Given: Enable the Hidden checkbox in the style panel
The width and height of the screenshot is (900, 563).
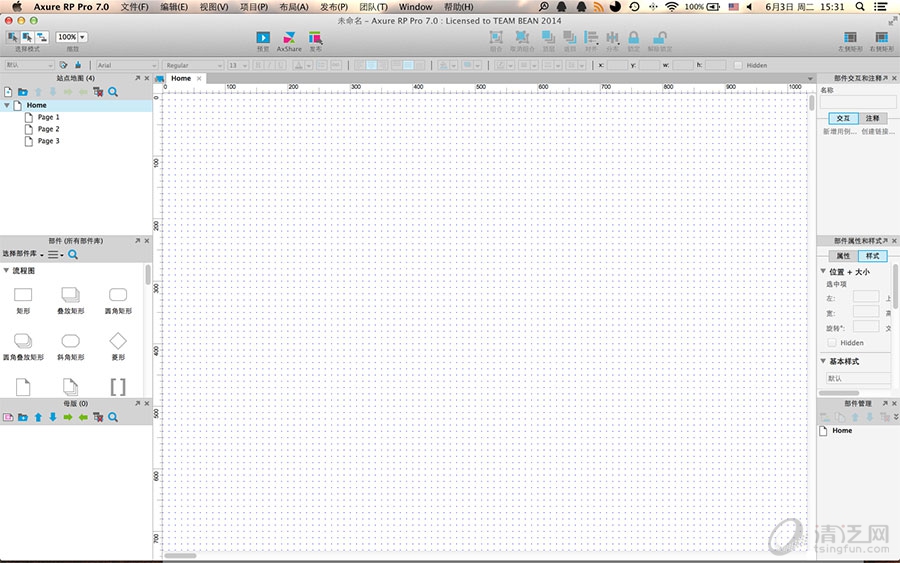Looking at the screenshot, I should tap(832, 343).
